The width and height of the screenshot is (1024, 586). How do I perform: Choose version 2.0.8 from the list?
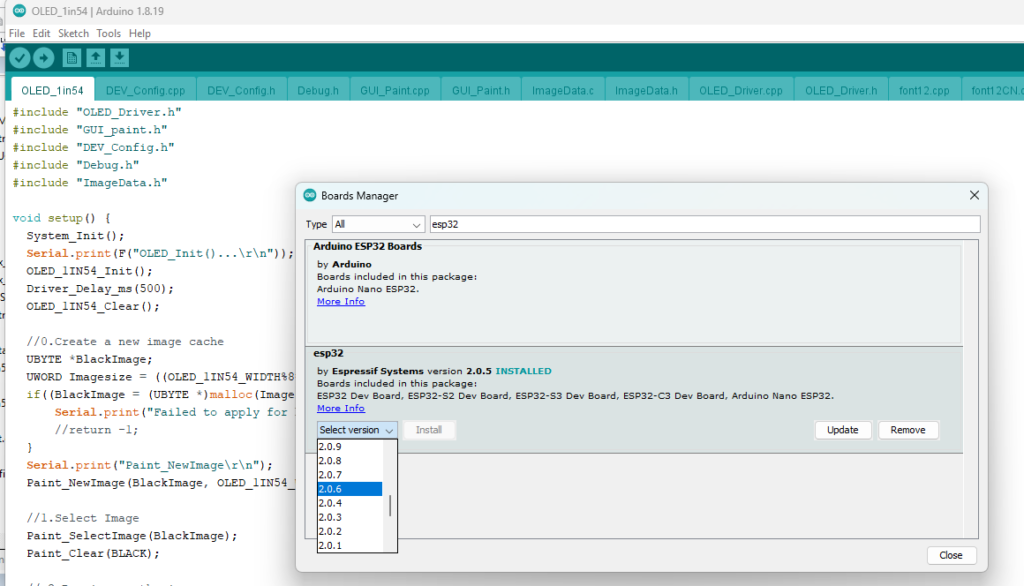(349, 461)
